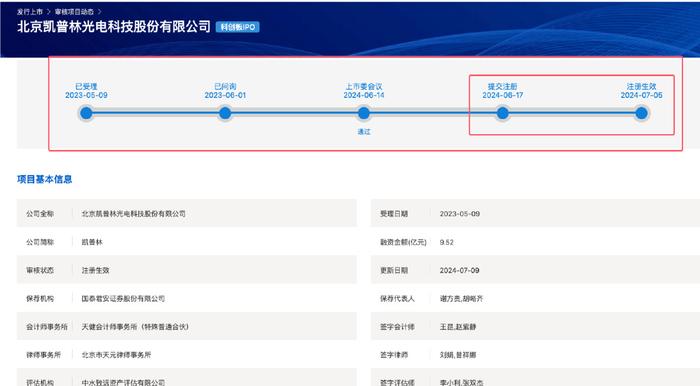Click the names in the 签字律师 row
700x386 pixels.
(458, 355)
